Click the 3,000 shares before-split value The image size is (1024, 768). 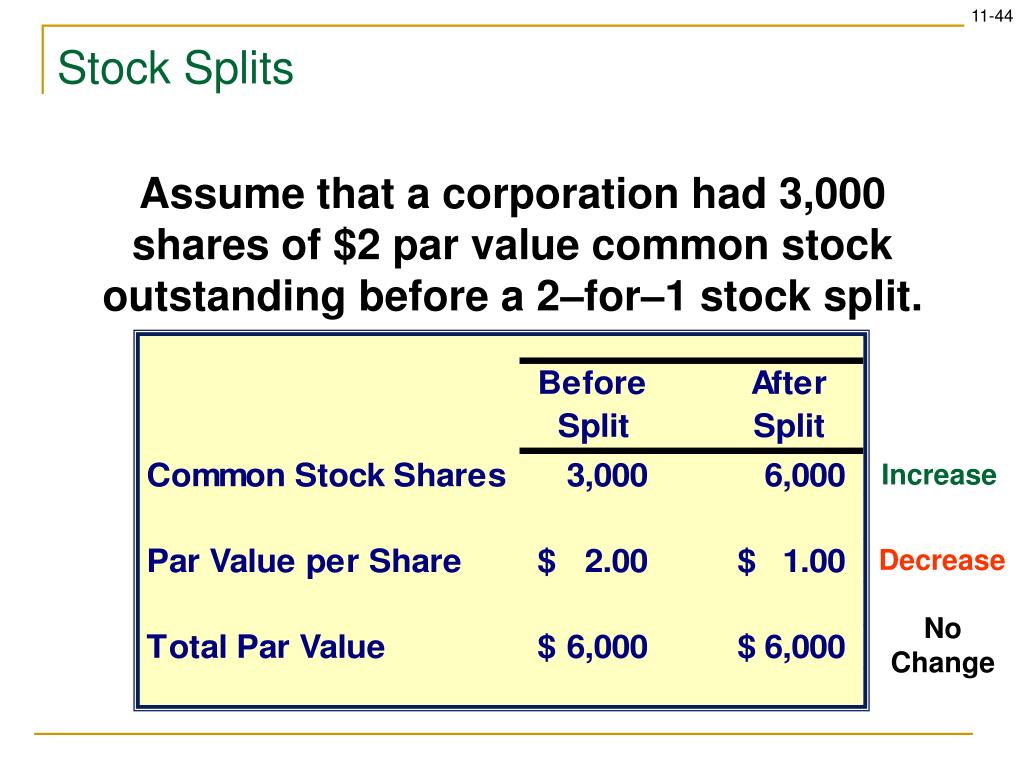coord(607,475)
